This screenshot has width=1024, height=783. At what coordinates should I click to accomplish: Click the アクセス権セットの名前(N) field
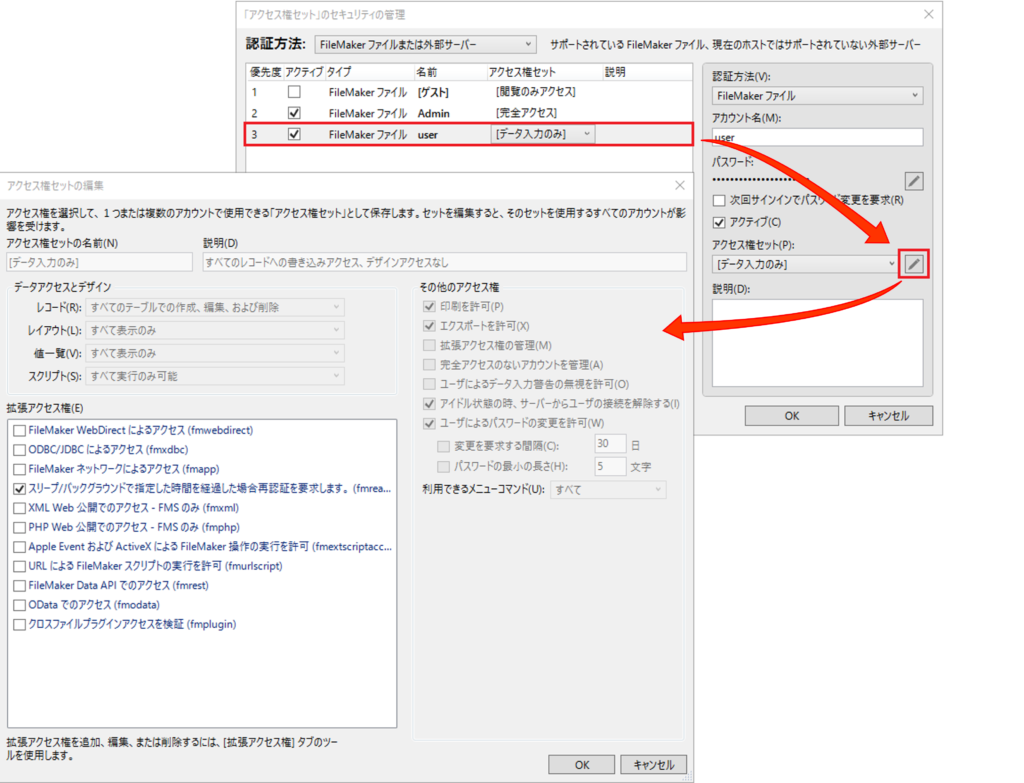[x=99, y=263]
